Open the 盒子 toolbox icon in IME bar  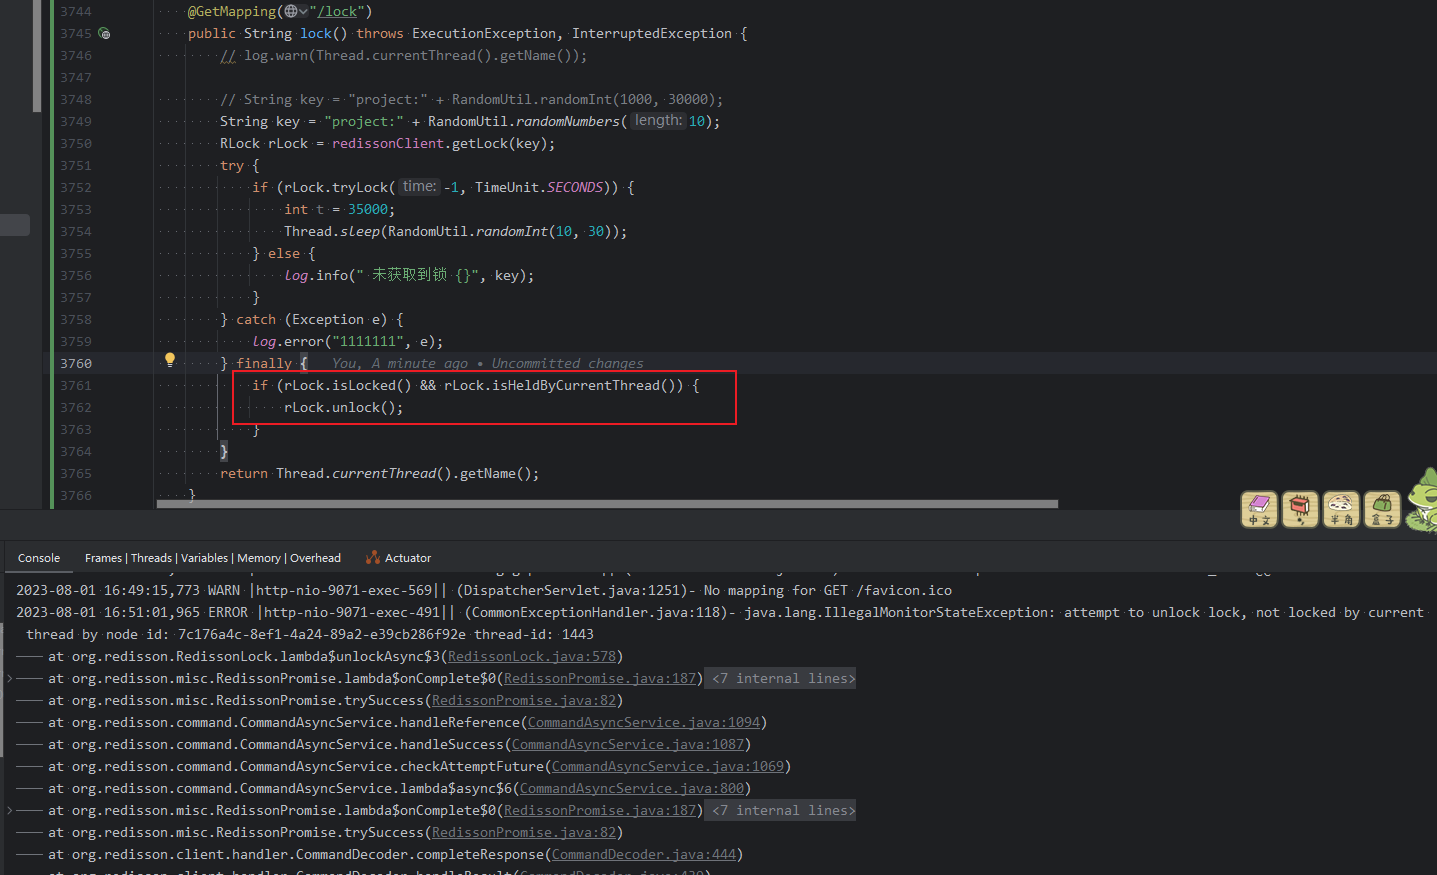tap(1382, 509)
